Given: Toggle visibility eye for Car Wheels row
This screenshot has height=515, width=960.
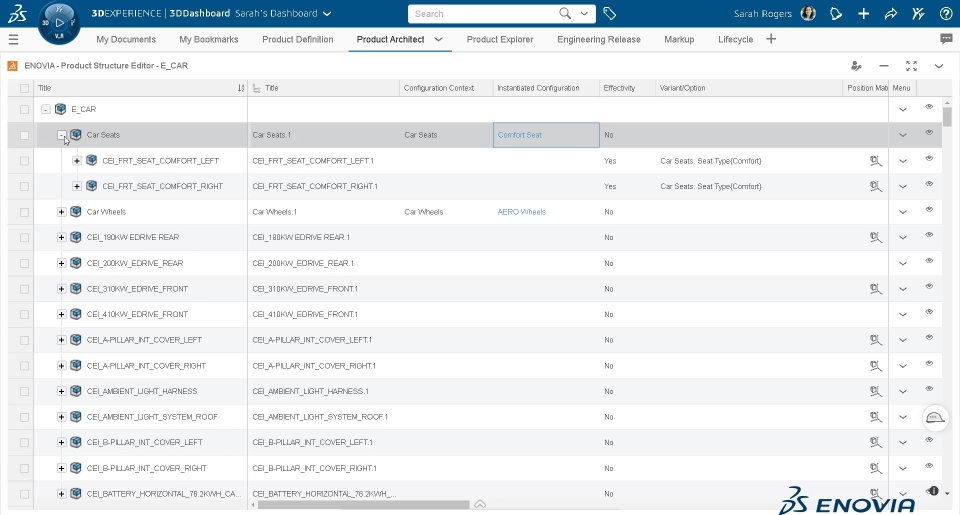Looking at the screenshot, I should [929, 210].
